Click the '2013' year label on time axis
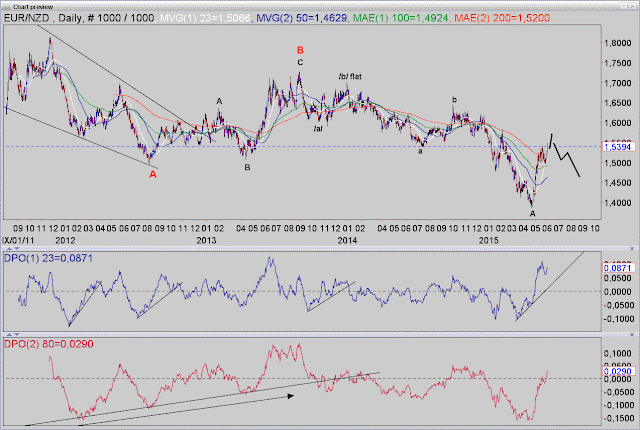Viewport: 640px width, 430px height. pyautogui.click(x=206, y=240)
